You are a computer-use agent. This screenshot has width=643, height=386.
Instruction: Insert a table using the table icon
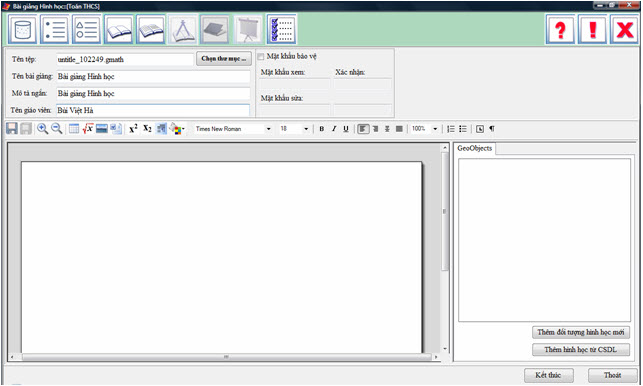click(74, 129)
